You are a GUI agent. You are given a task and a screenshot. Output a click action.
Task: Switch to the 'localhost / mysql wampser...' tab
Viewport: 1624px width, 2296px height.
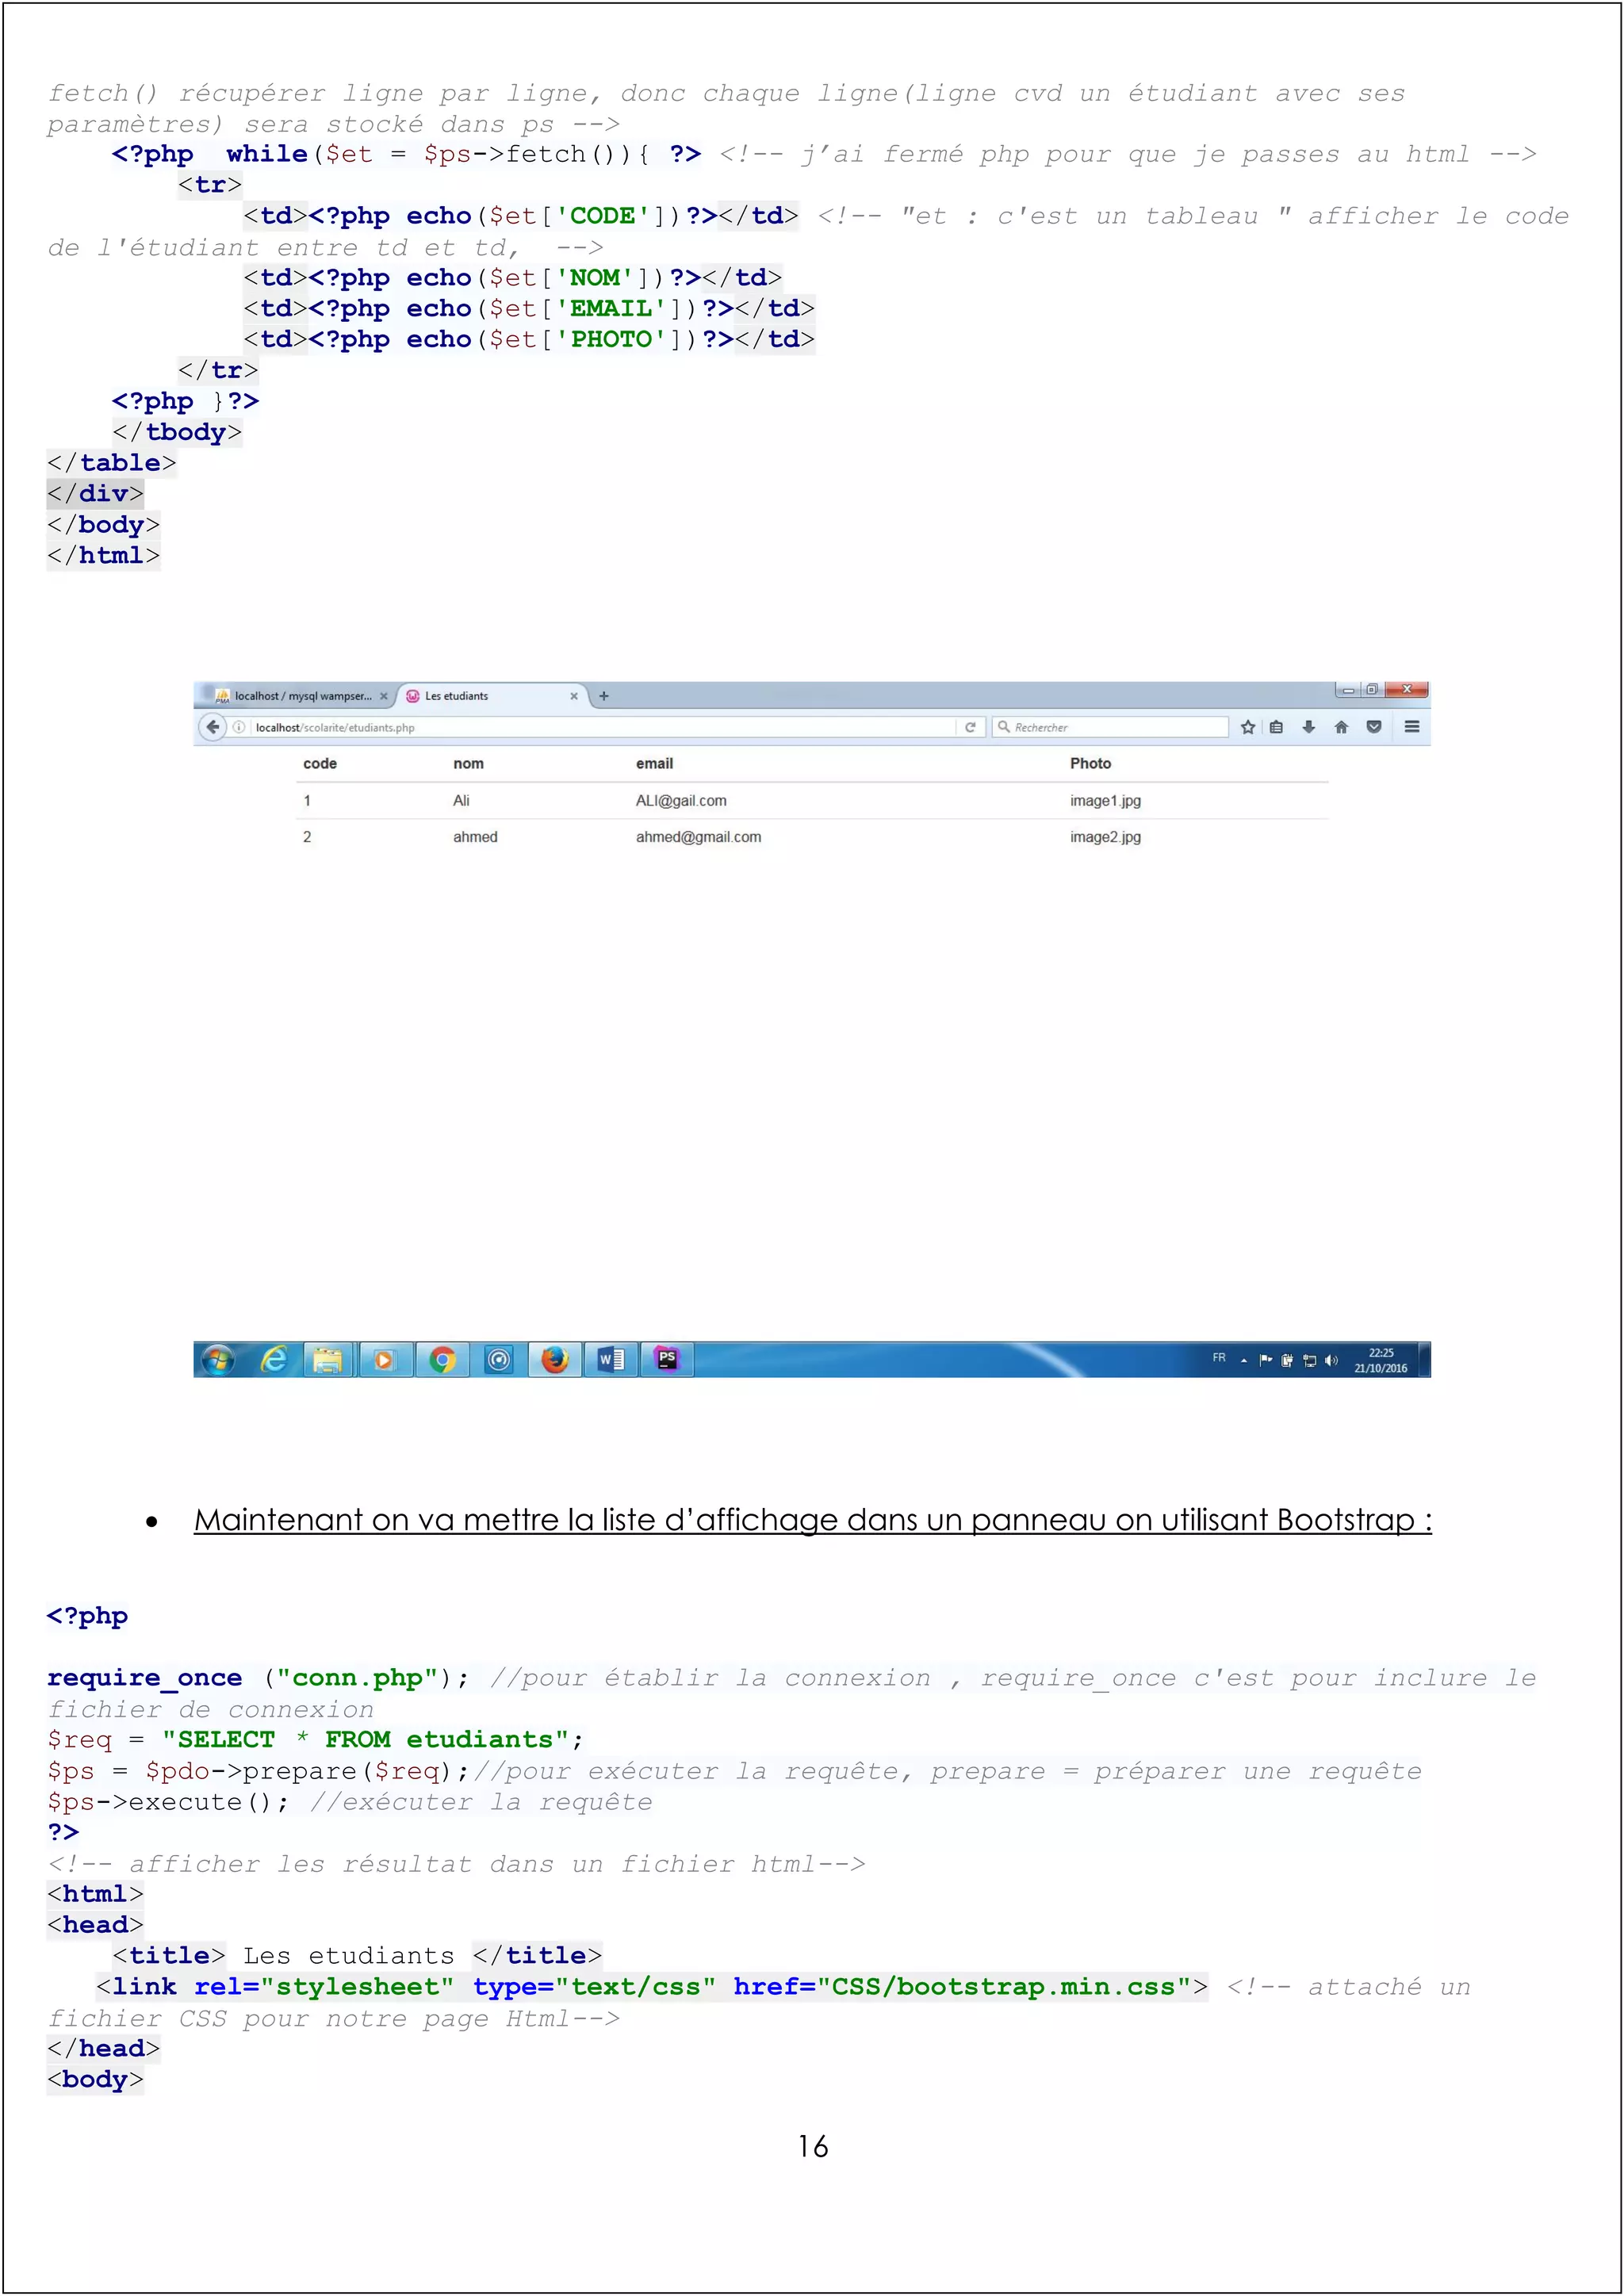pos(295,696)
